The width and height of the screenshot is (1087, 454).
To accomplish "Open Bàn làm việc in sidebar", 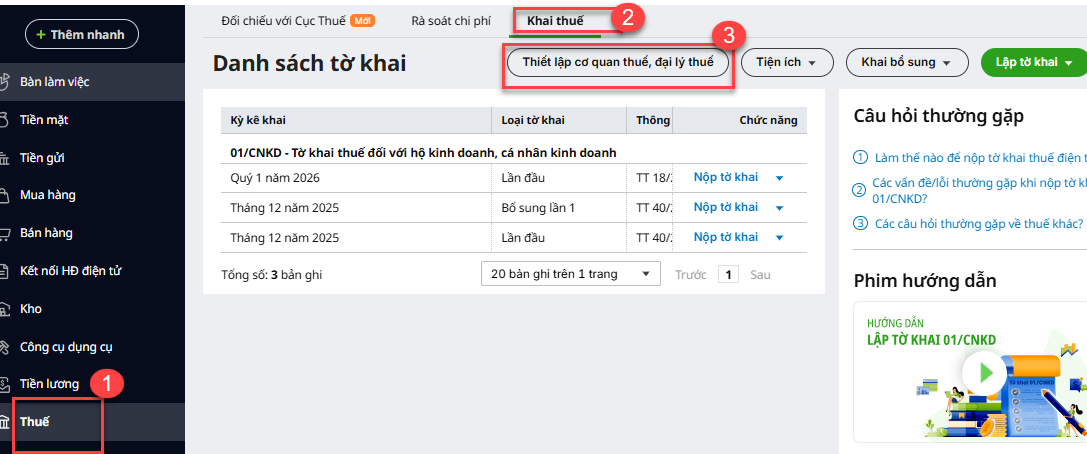I will 60,82.
